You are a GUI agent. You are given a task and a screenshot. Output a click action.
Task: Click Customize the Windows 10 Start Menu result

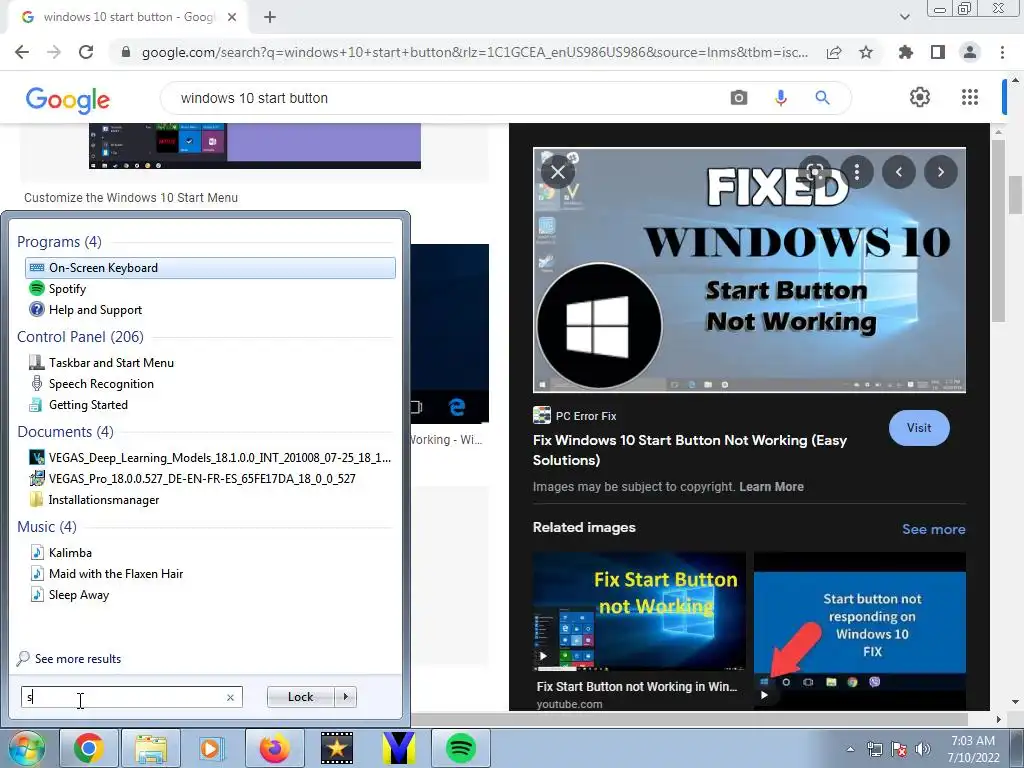coord(131,197)
